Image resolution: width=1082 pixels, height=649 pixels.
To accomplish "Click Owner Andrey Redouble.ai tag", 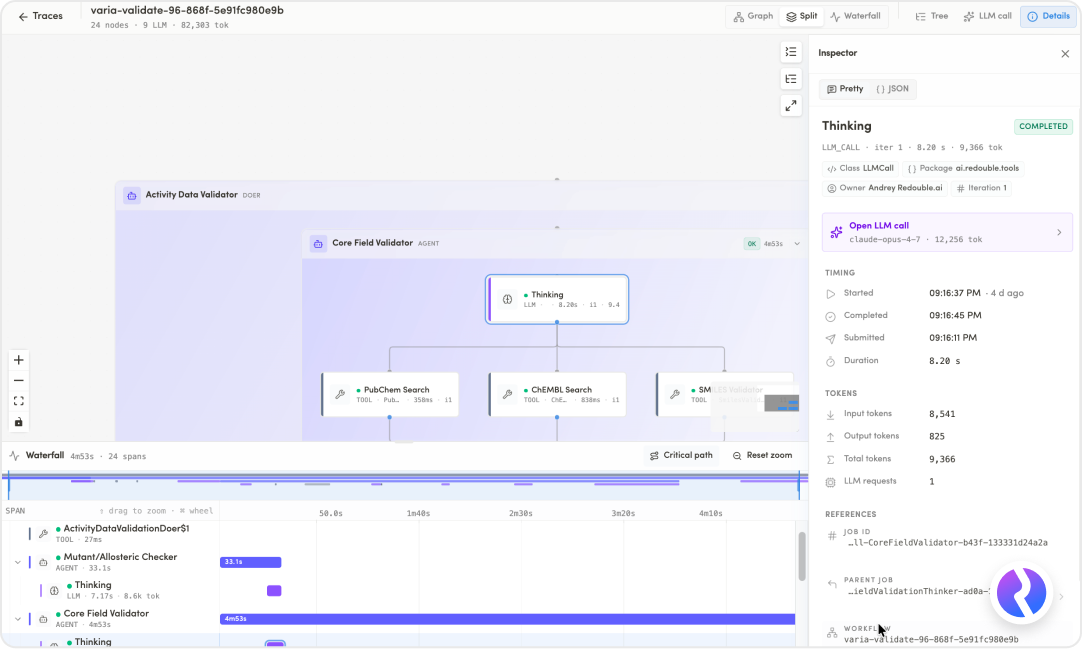I will point(885,188).
